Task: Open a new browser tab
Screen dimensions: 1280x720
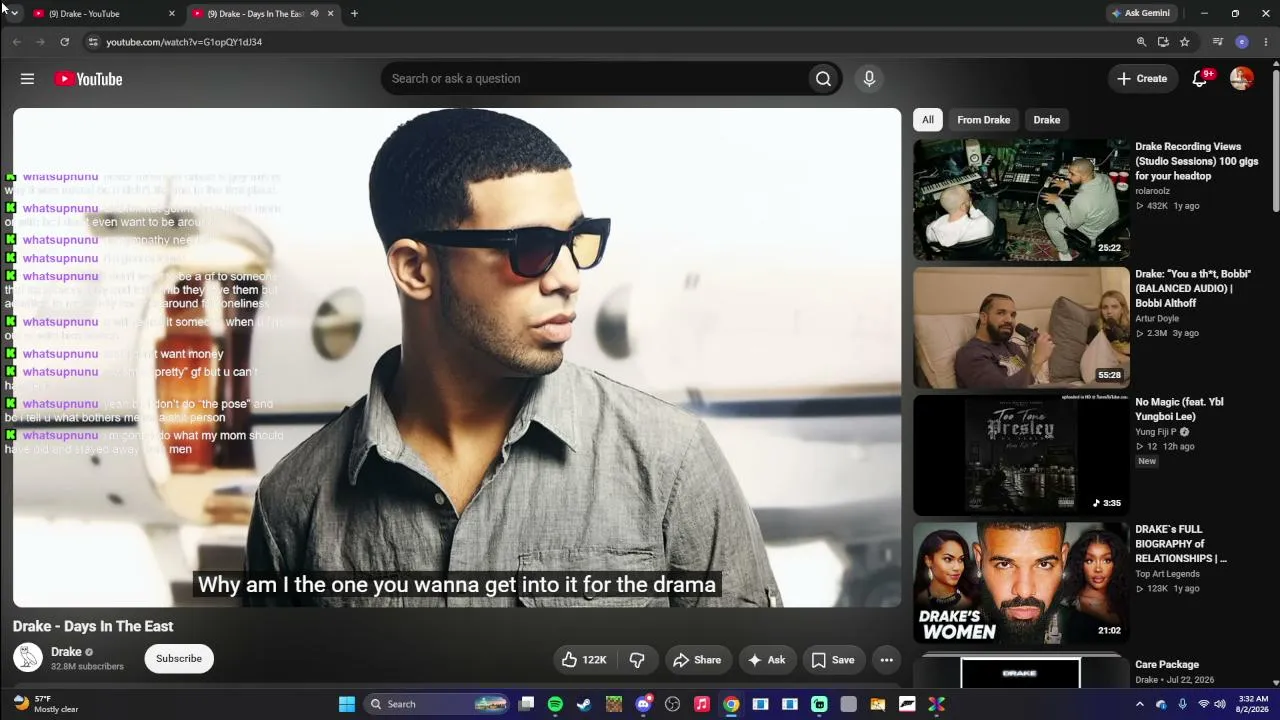Action: click(354, 14)
